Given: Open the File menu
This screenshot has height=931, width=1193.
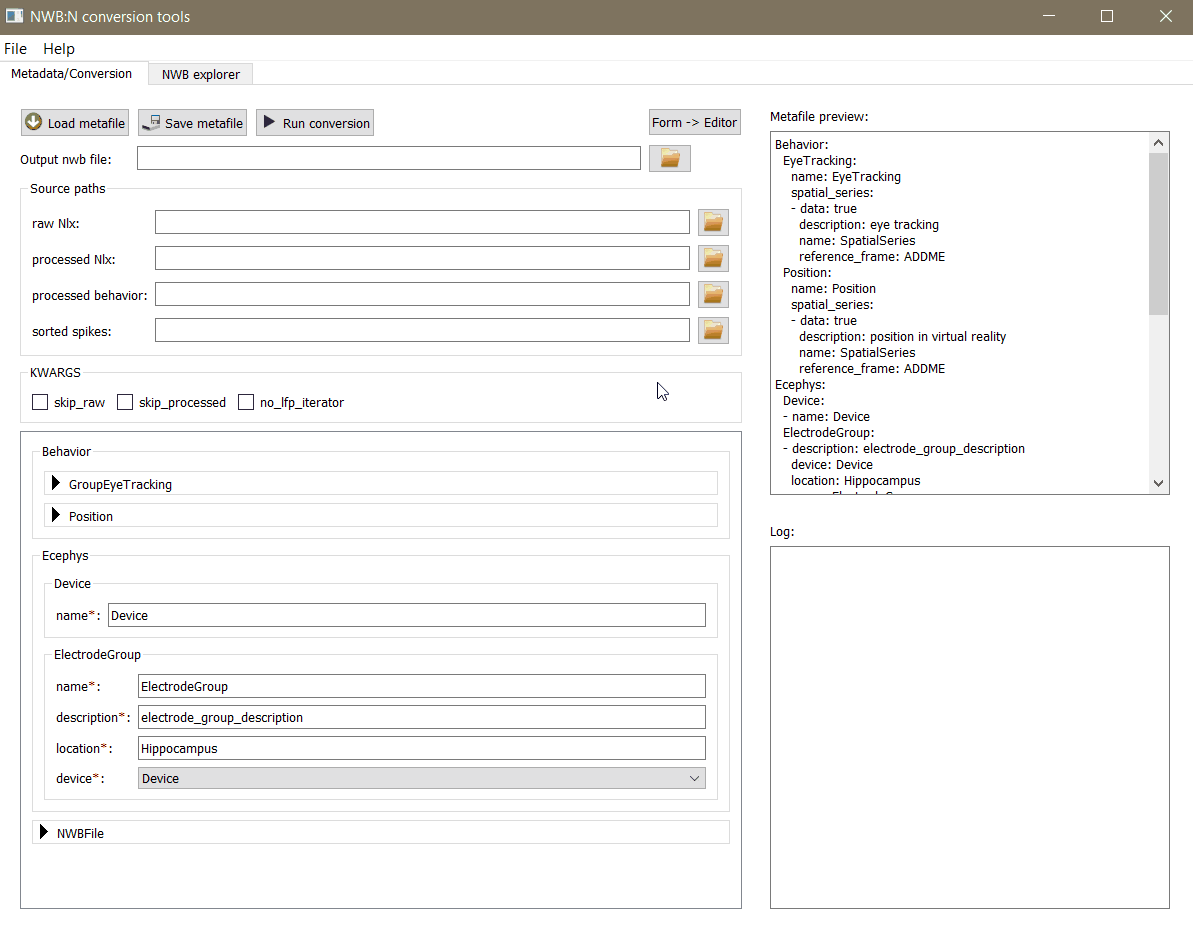Looking at the screenshot, I should coord(15,49).
